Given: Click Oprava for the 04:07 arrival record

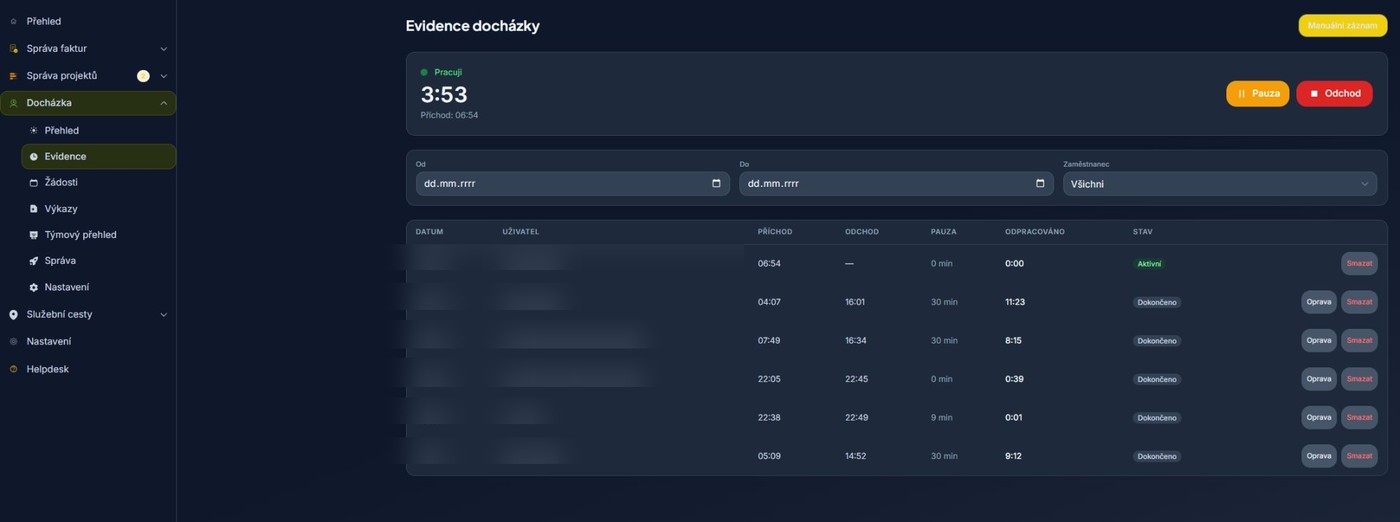Looking at the screenshot, I should (1318, 302).
